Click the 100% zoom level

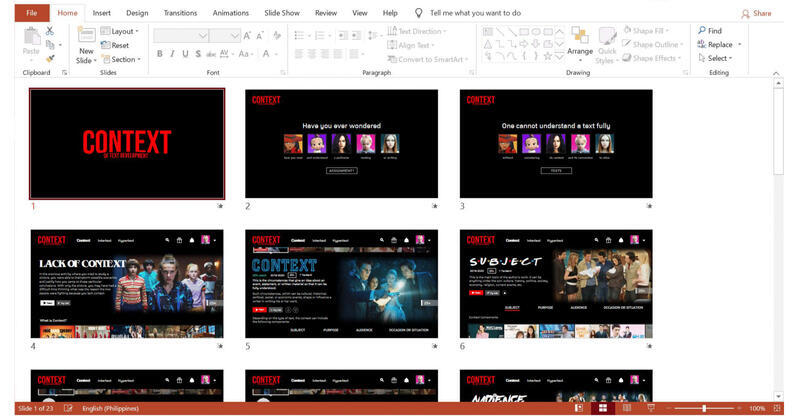tap(757, 408)
